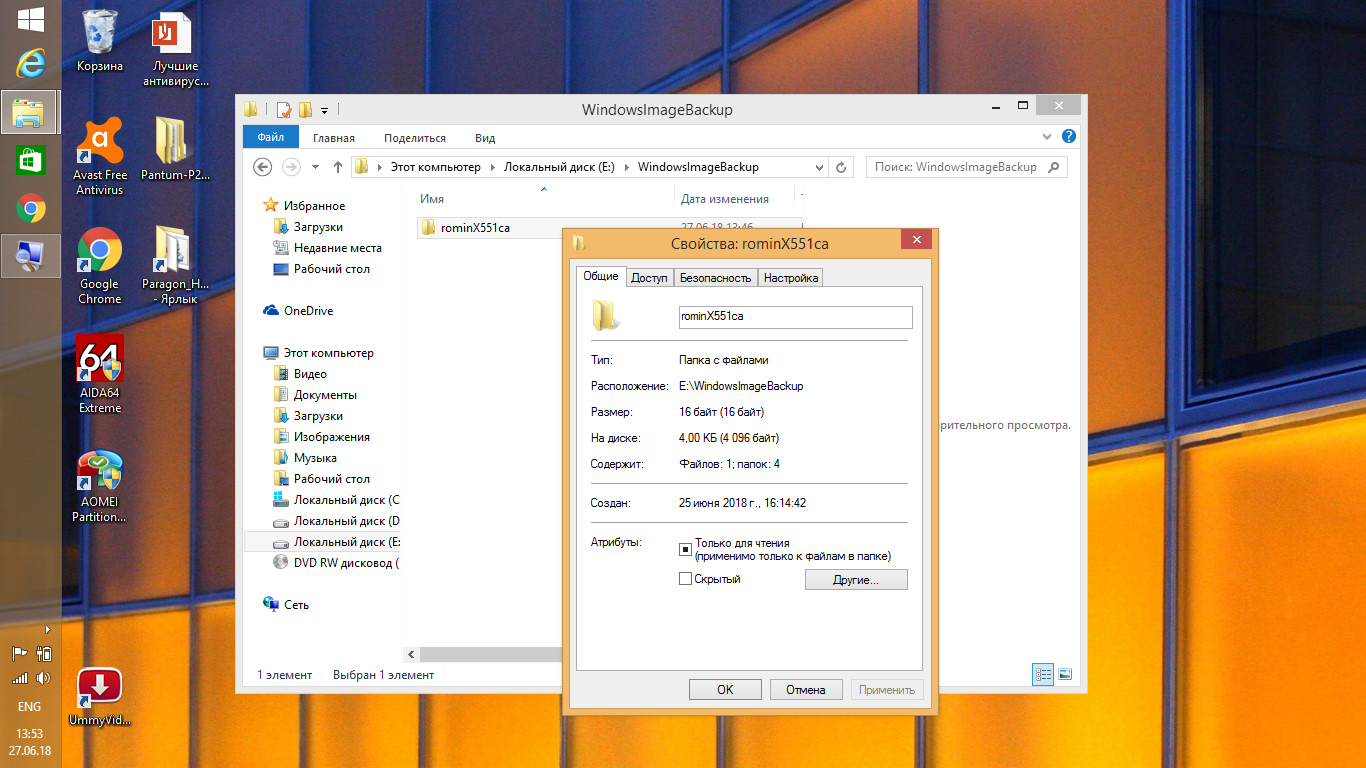Image resolution: width=1366 pixels, height=768 pixels.
Task: Go up one folder with the arrow
Action: tap(338, 167)
